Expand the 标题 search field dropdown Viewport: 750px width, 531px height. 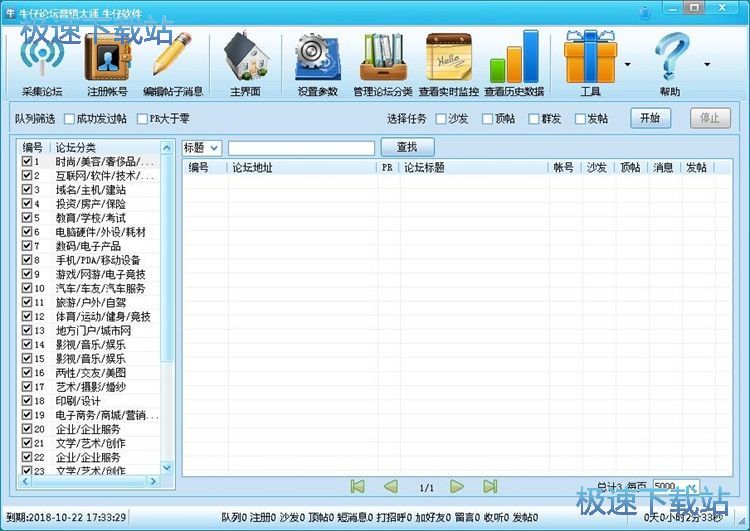pyautogui.click(x=214, y=148)
